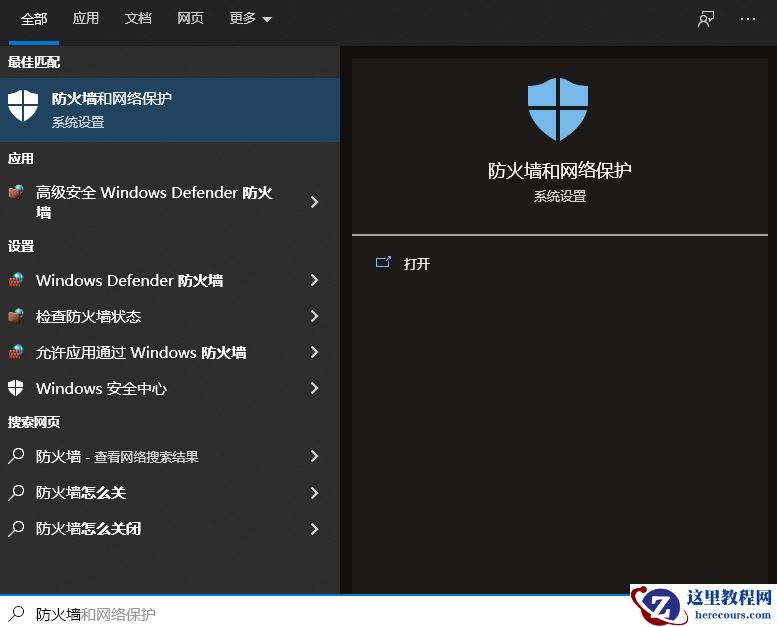The width and height of the screenshot is (777, 627).
Task: Click the magnifier icon beside 防火墙怎么关
Action: tap(16, 493)
